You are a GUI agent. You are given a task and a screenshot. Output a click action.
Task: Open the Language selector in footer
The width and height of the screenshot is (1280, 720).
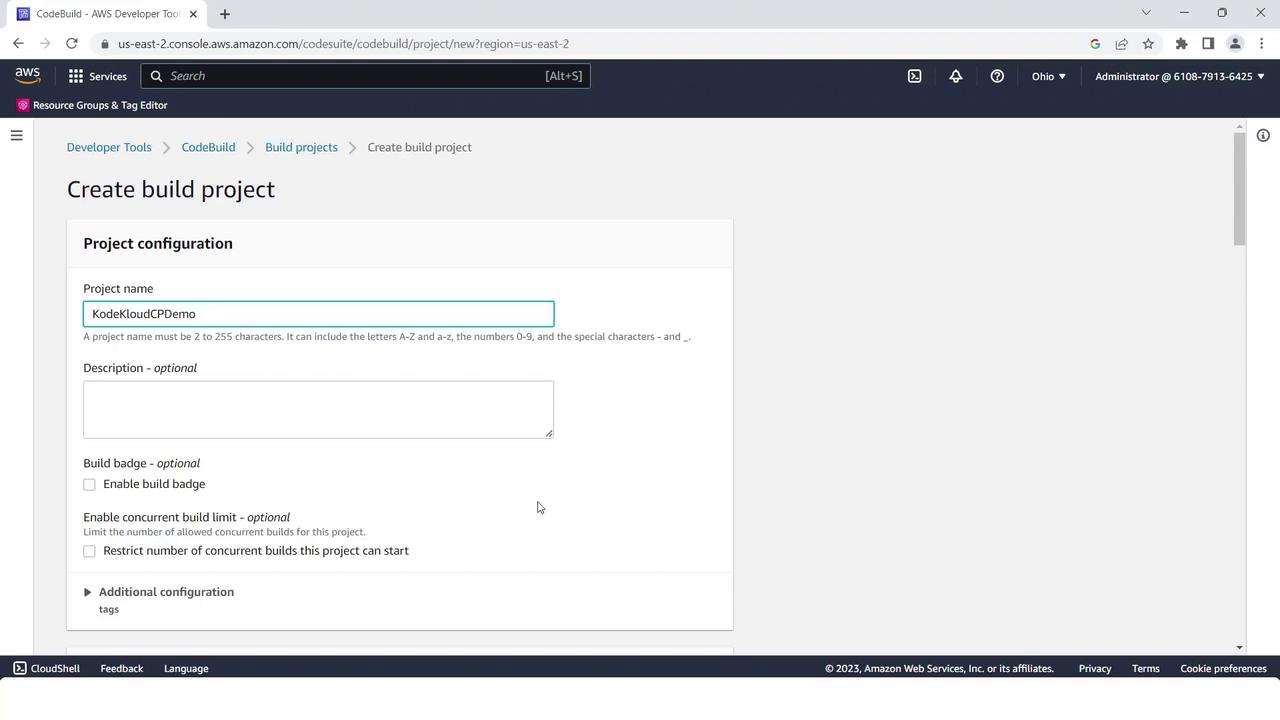(186, 668)
